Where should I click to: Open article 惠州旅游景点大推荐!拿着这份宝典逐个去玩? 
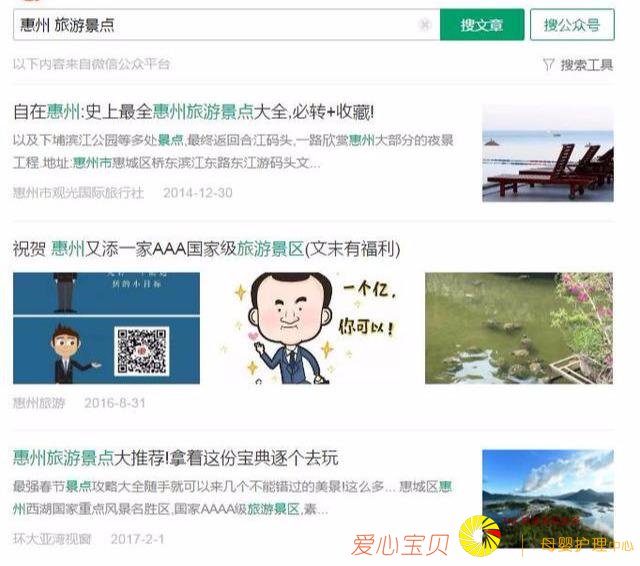(176, 458)
